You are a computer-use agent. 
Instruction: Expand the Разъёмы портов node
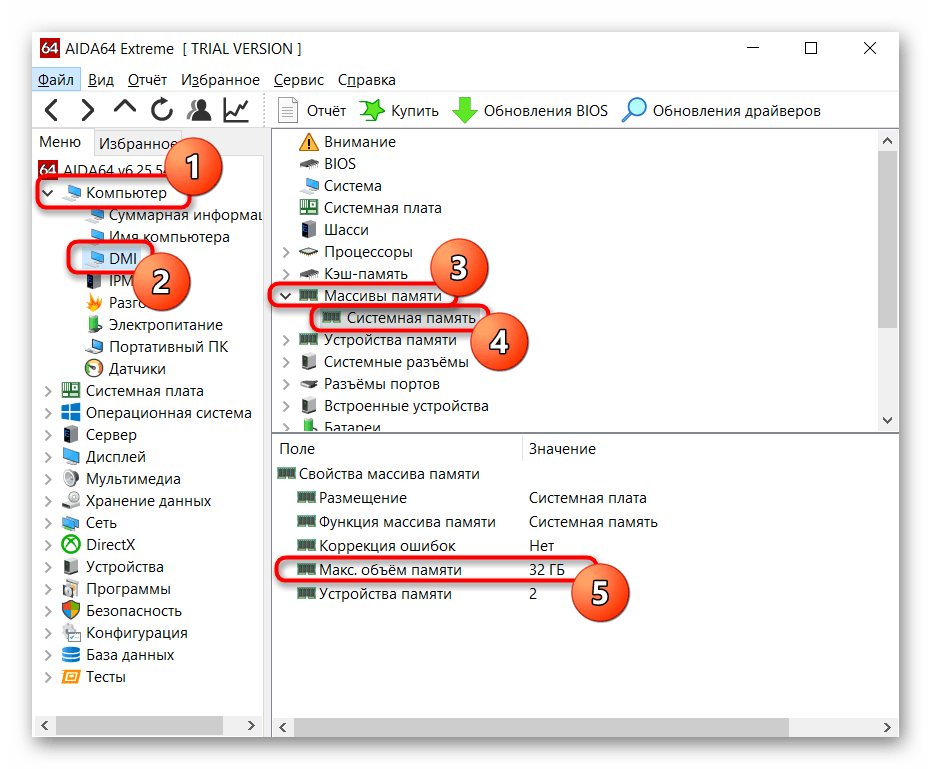pos(286,384)
